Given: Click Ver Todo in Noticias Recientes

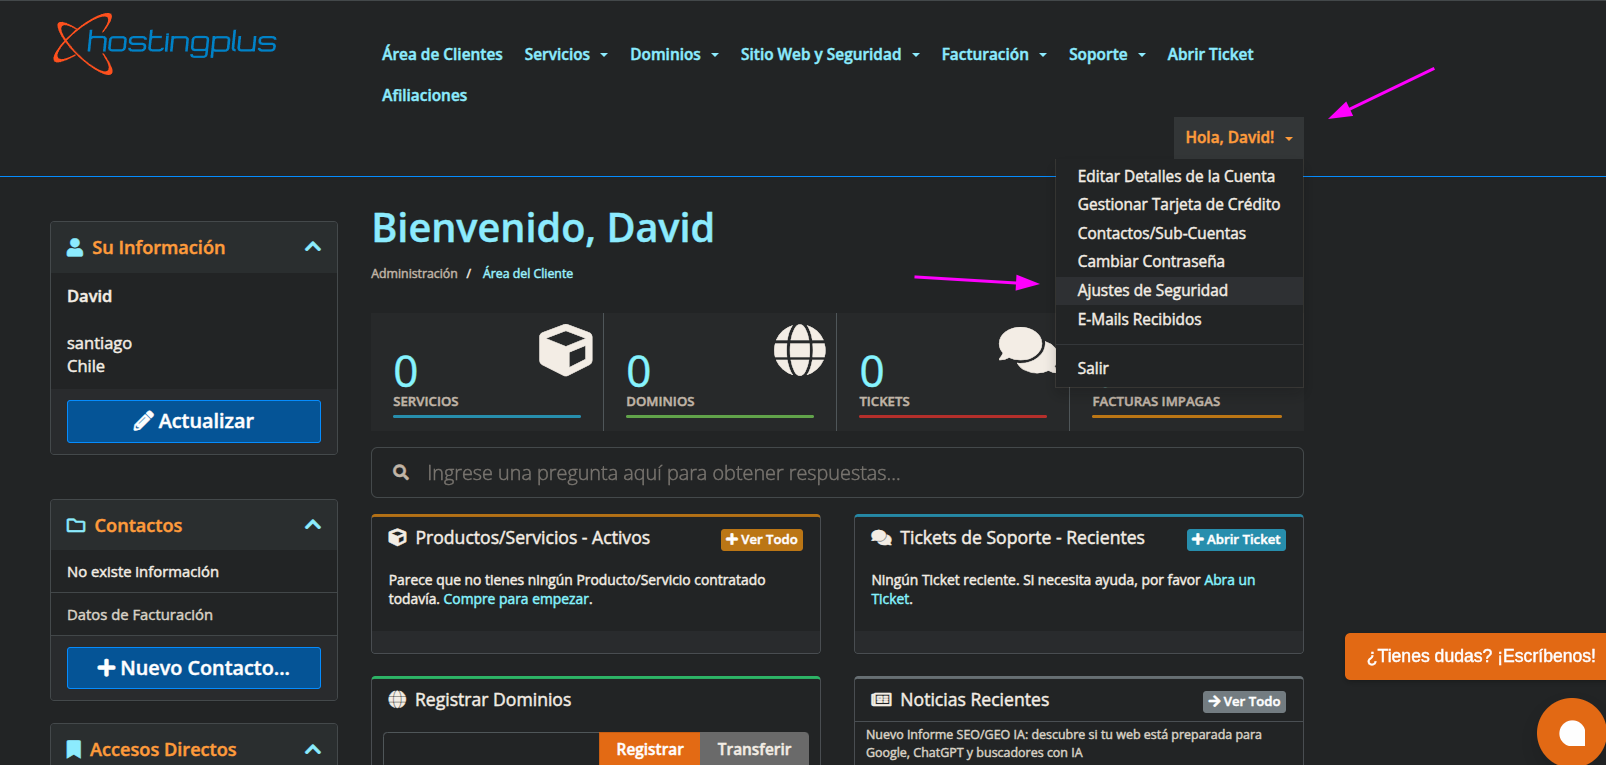Looking at the screenshot, I should (1244, 701).
